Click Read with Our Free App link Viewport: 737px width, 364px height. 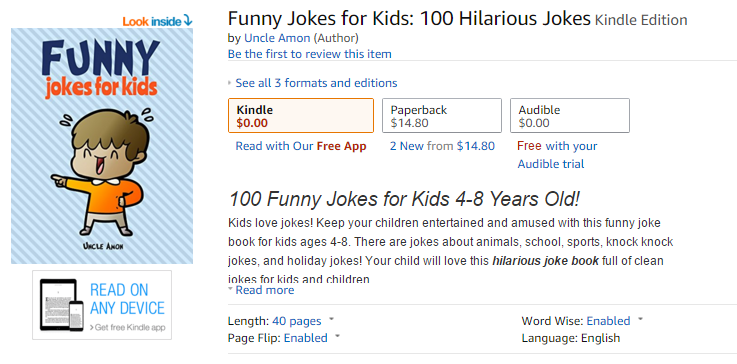[x=301, y=146]
